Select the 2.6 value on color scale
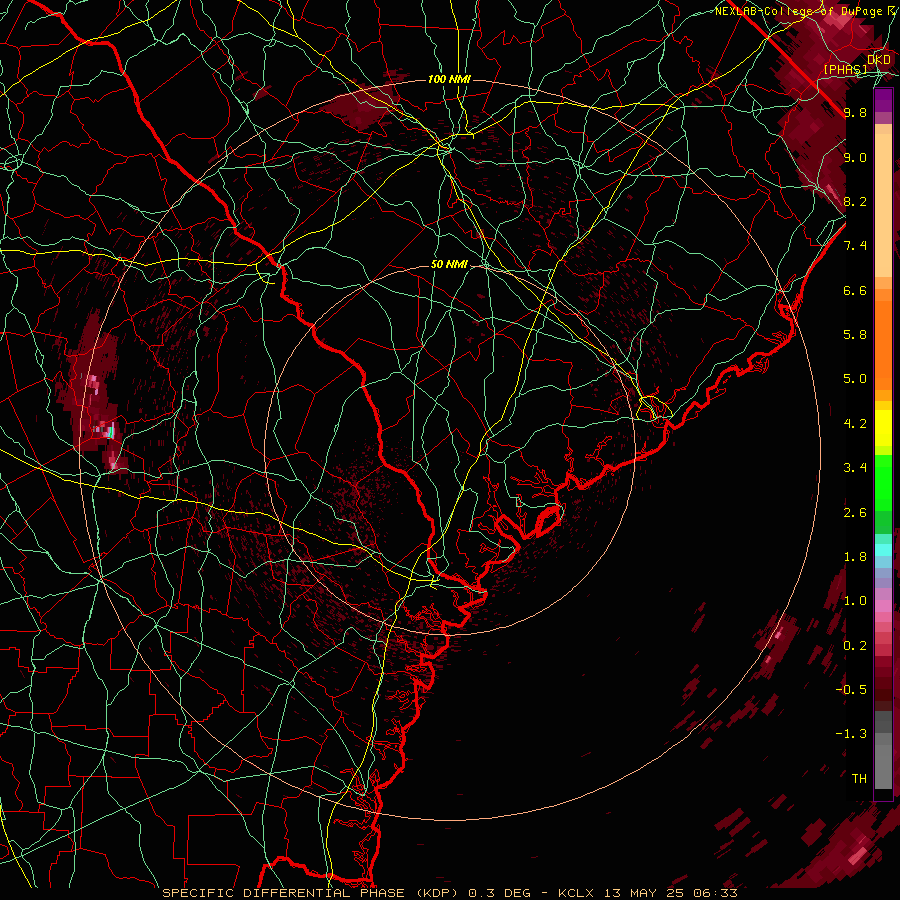 [855, 513]
